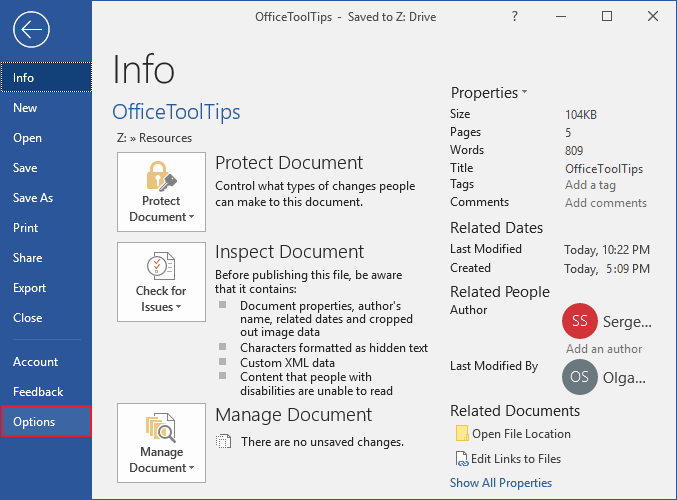Click 'There are no unsaved changes.' text
The width and height of the screenshot is (677, 500).
click(323, 442)
